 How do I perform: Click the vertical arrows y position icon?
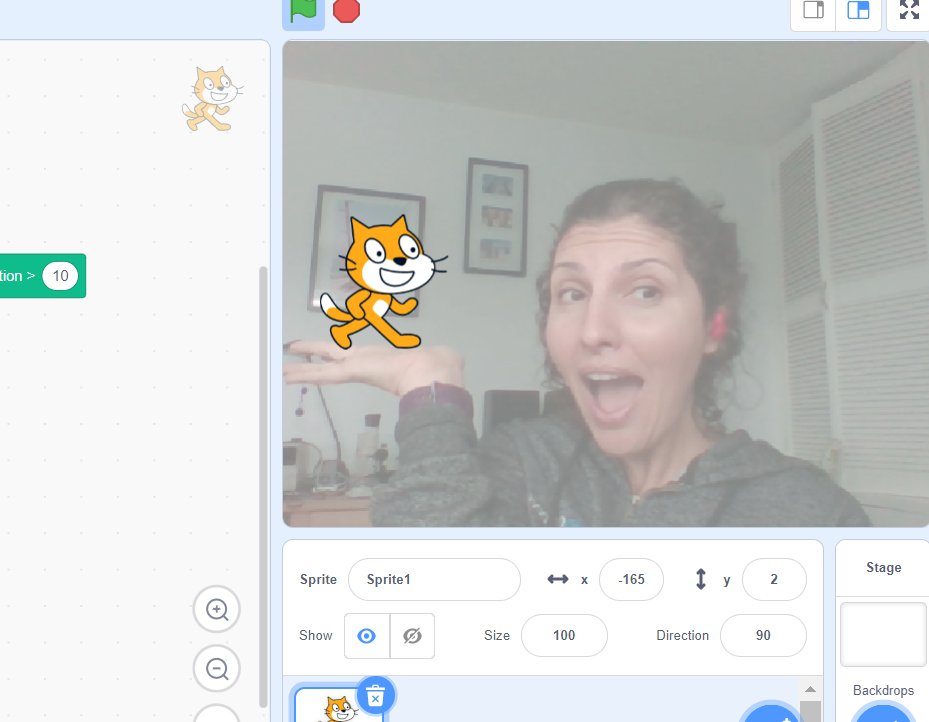pyautogui.click(x=700, y=579)
